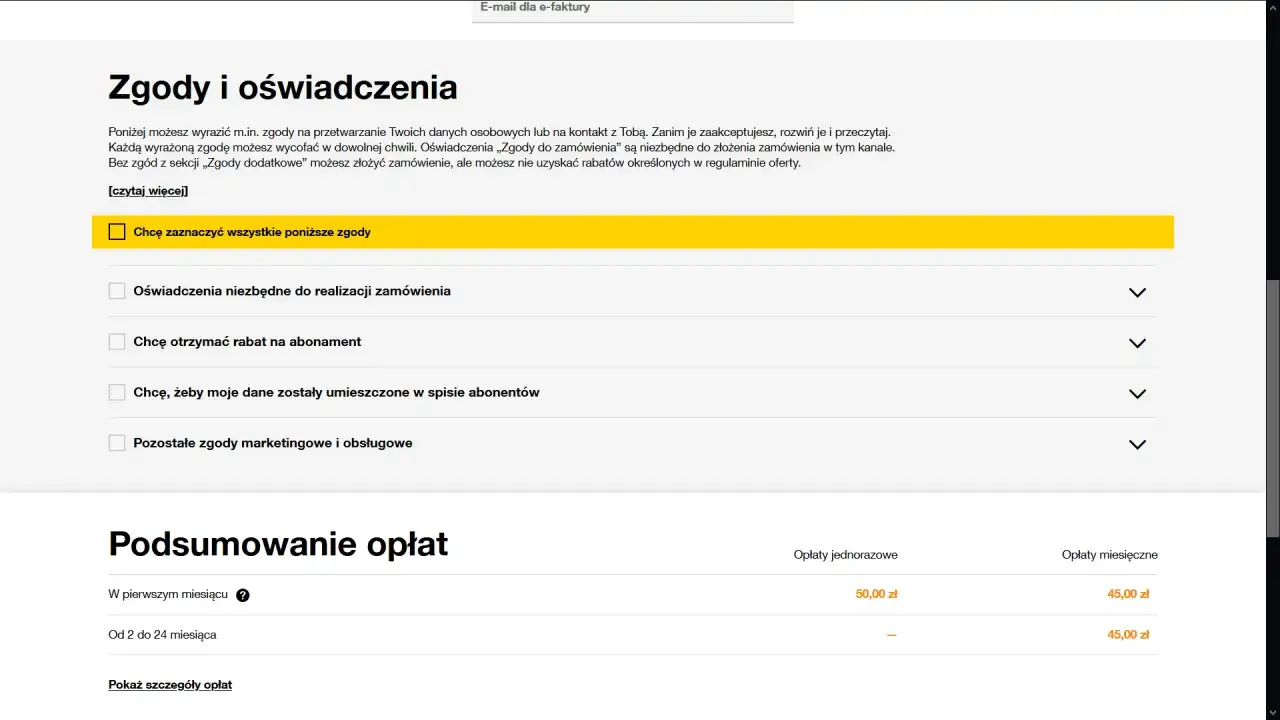The width and height of the screenshot is (1280, 720).
Task: Check the 'spisie abonentów' consent checkbox
Action: pyautogui.click(x=117, y=393)
